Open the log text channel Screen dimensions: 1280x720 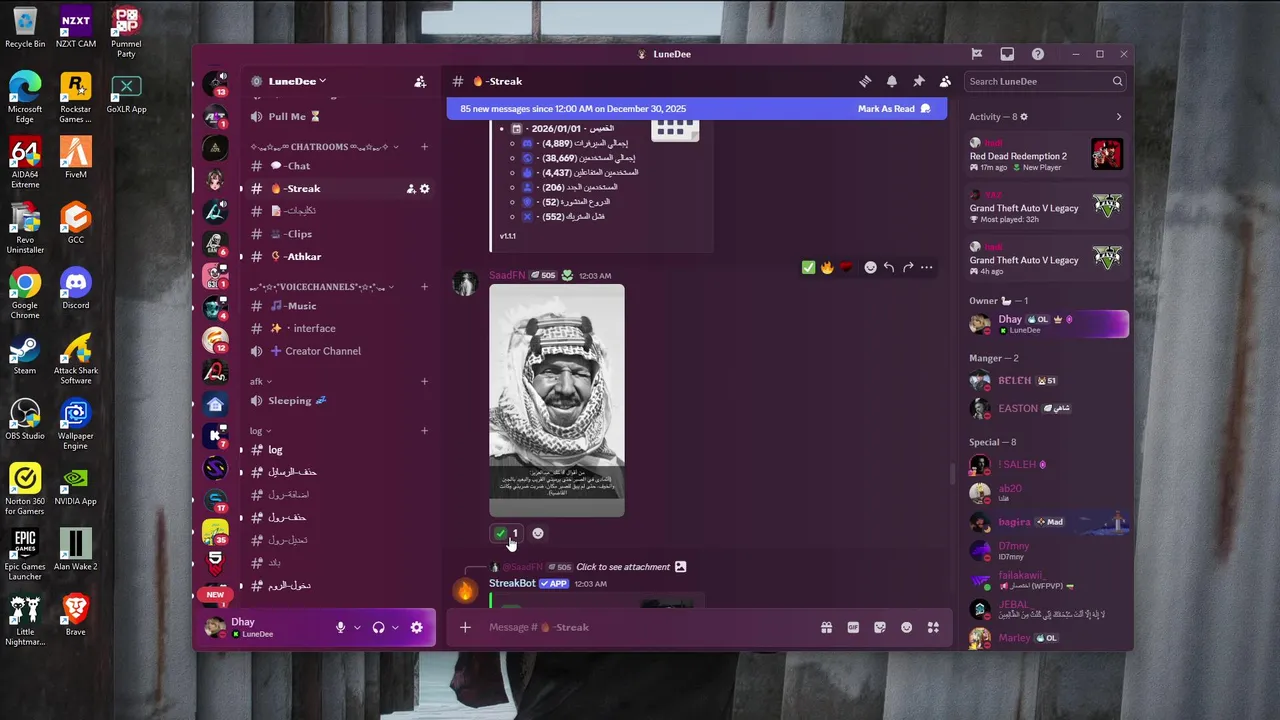pyautogui.click(x=339, y=450)
